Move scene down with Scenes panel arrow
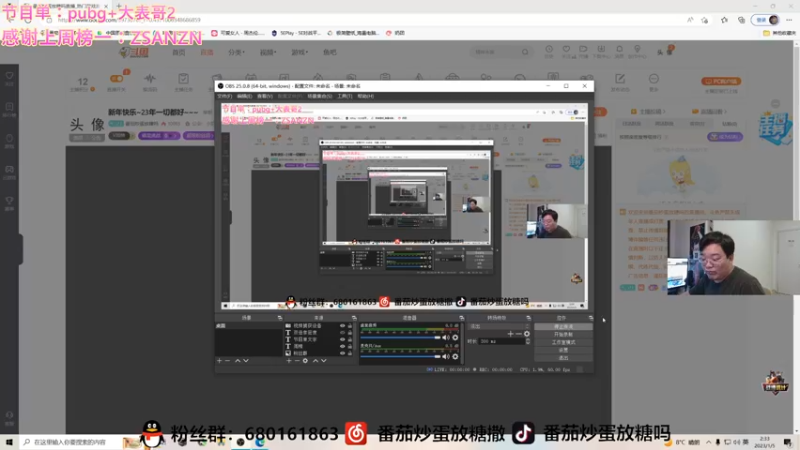800x450 pixels. pyautogui.click(x=246, y=361)
